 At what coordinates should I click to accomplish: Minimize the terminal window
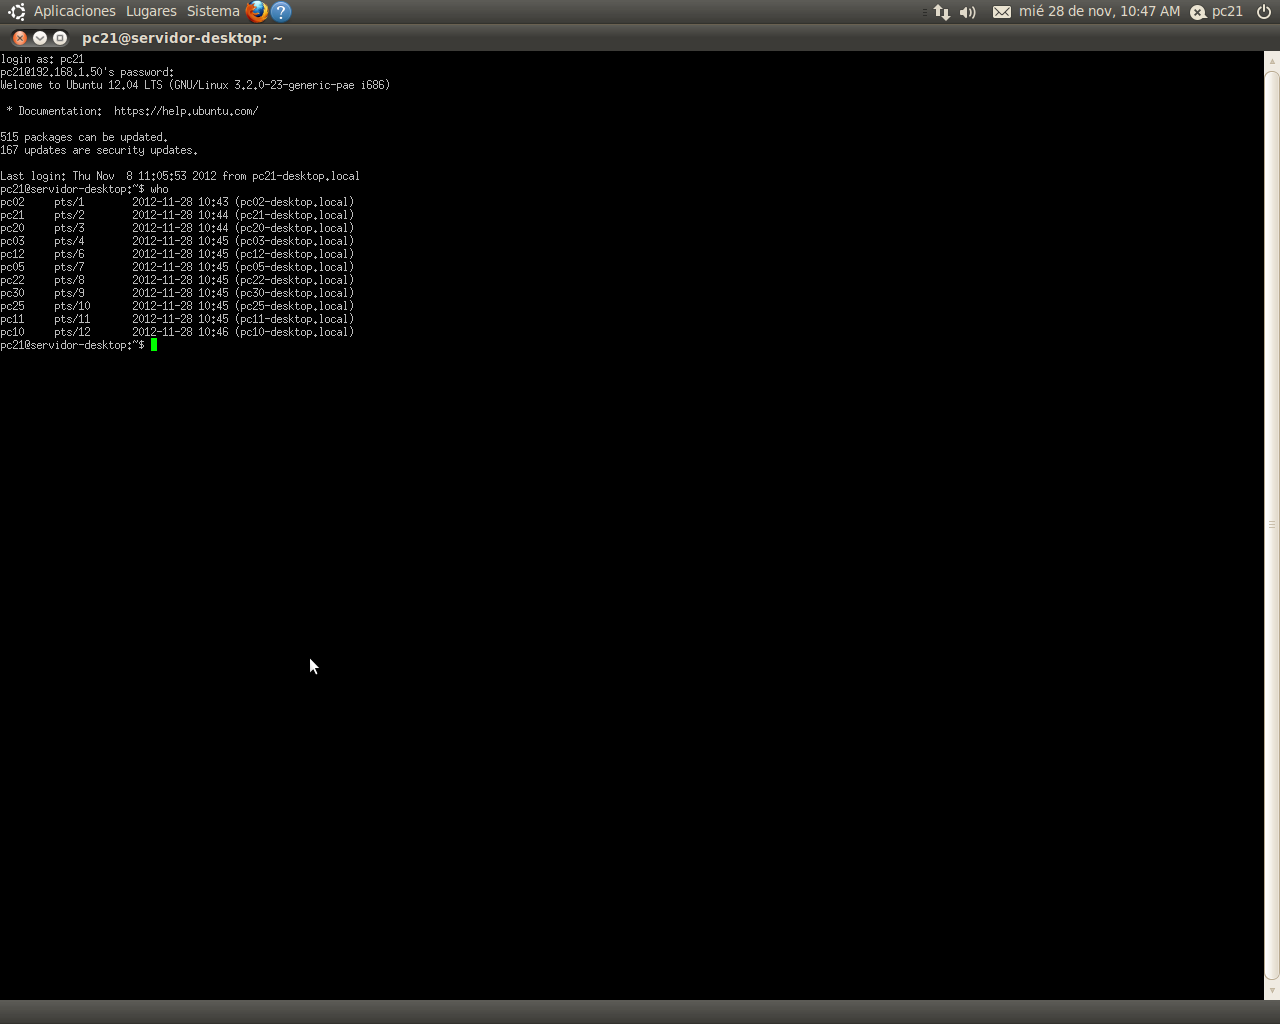coord(39,37)
